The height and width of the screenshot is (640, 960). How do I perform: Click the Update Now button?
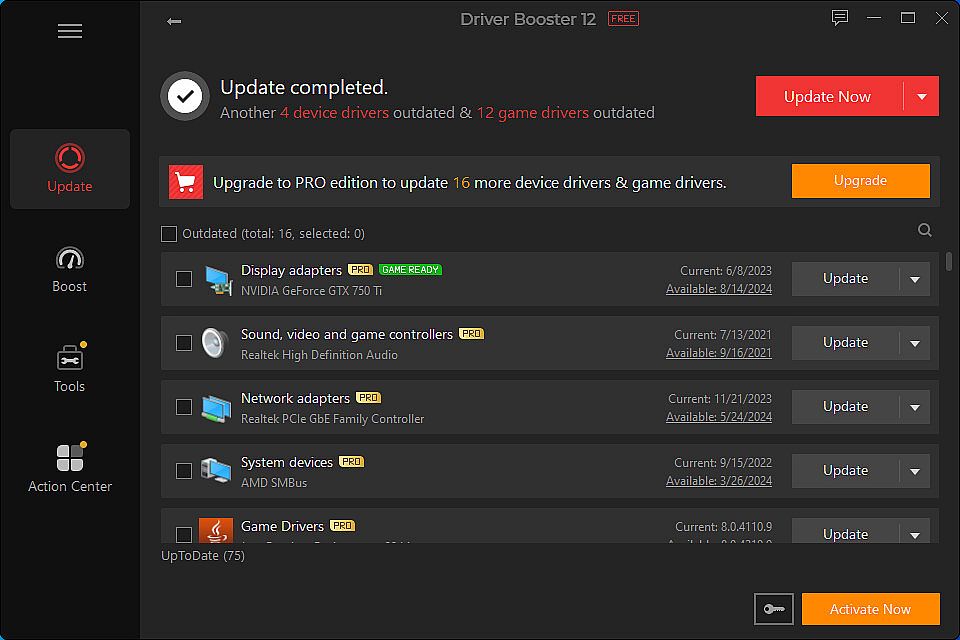[x=829, y=97]
